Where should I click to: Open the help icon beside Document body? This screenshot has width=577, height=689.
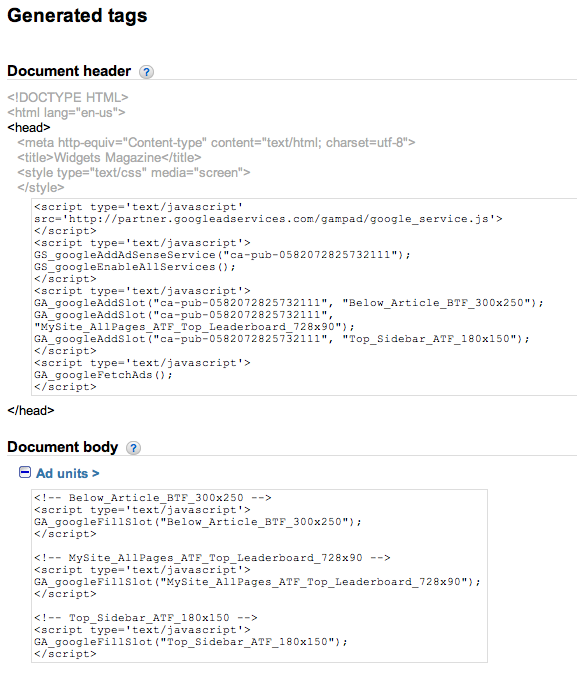133,448
